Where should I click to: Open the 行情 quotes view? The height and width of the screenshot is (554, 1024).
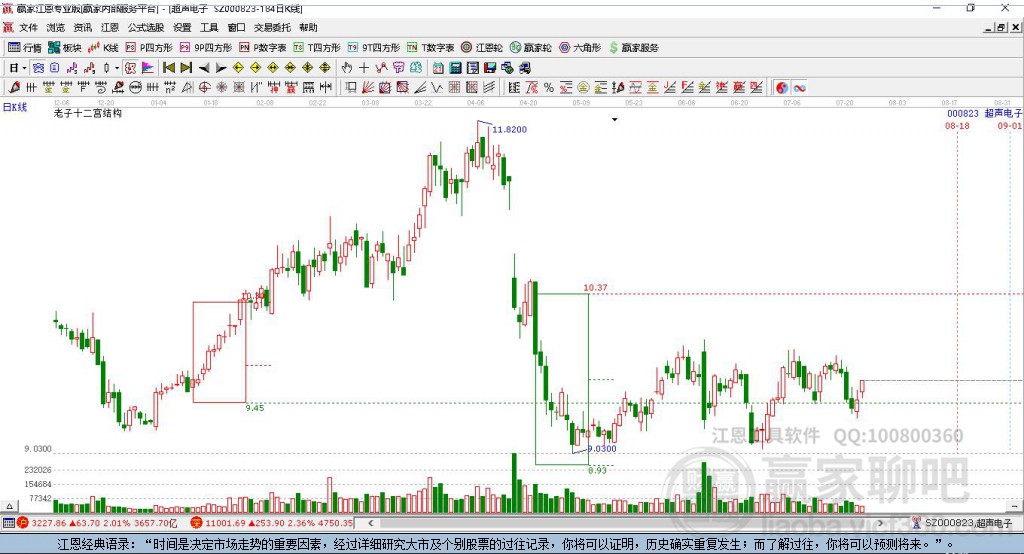pos(25,48)
